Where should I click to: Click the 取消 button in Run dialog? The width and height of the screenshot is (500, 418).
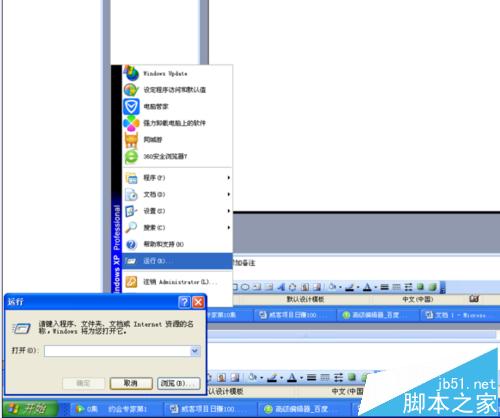(131, 383)
